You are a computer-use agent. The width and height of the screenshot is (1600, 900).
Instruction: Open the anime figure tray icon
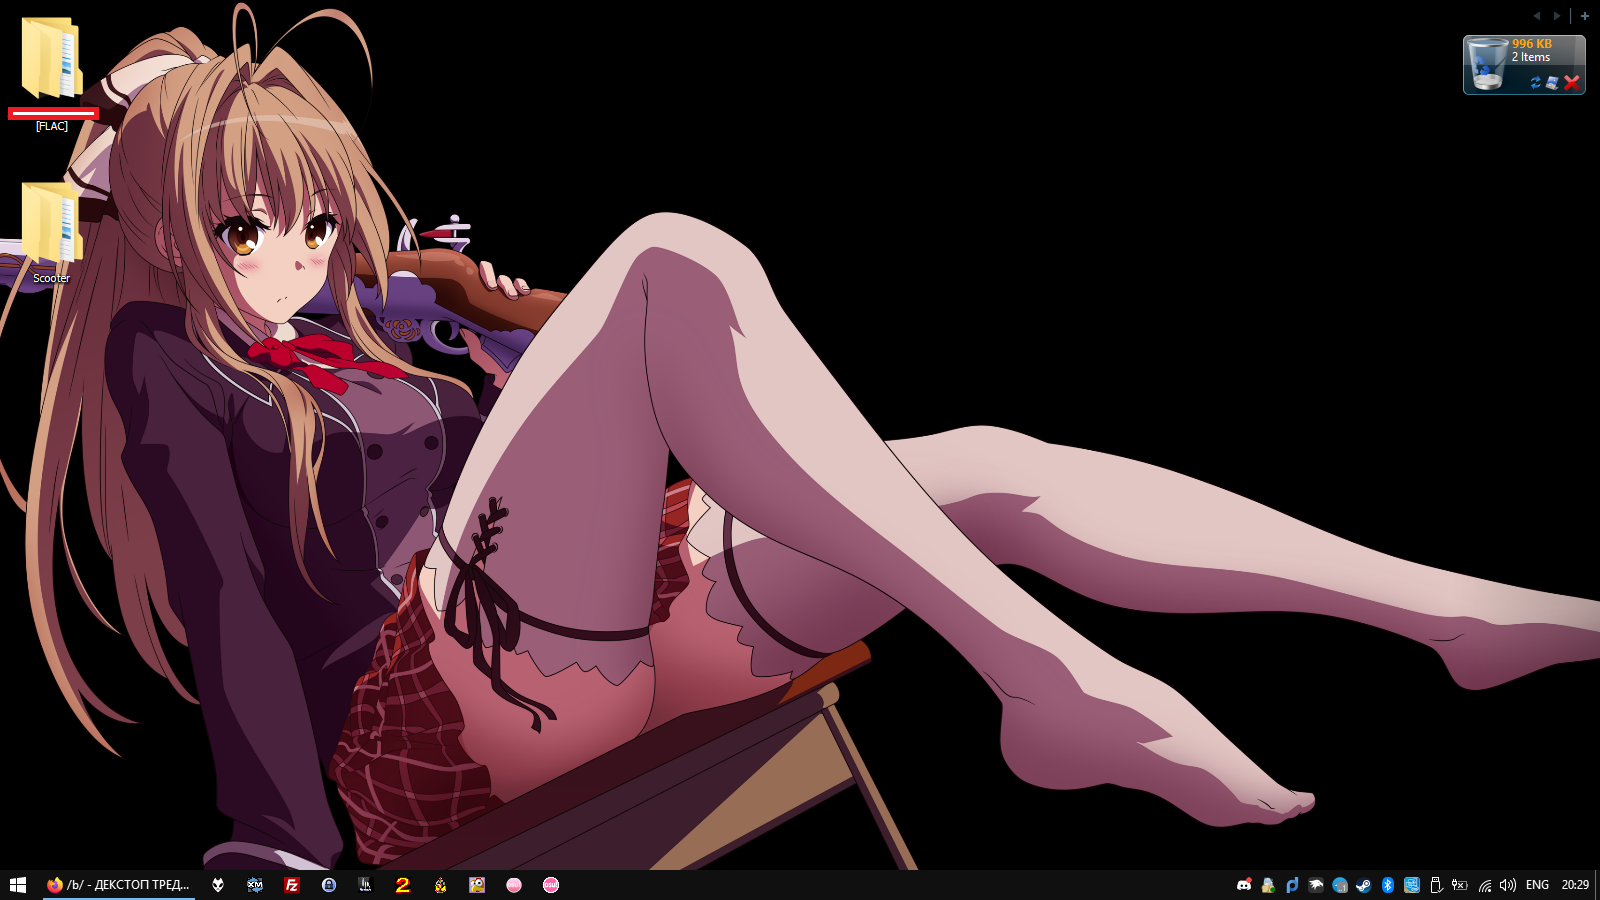click(1268, 885)
